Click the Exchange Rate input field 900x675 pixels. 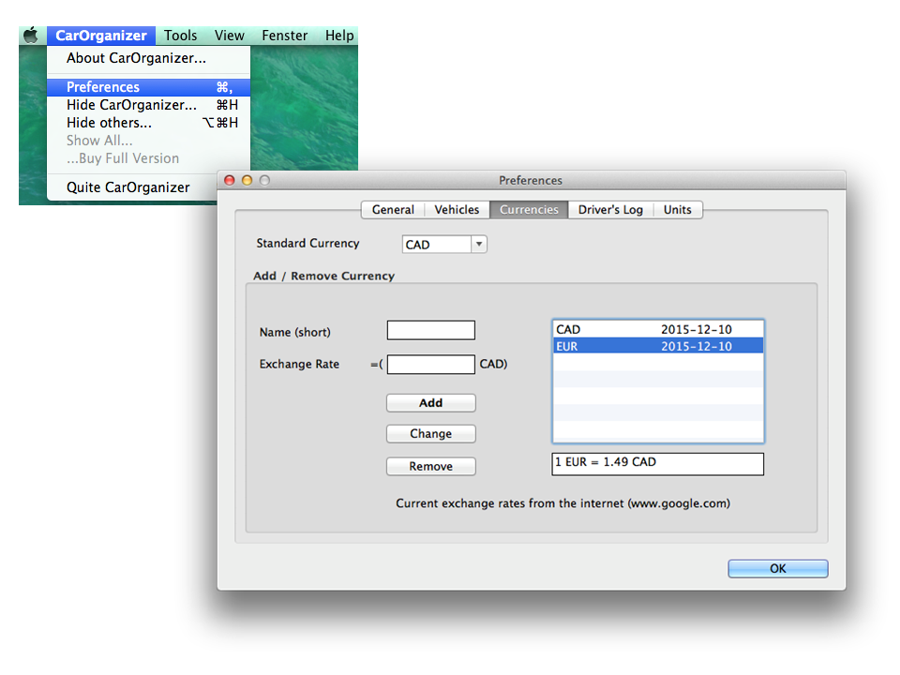point(431,364)
